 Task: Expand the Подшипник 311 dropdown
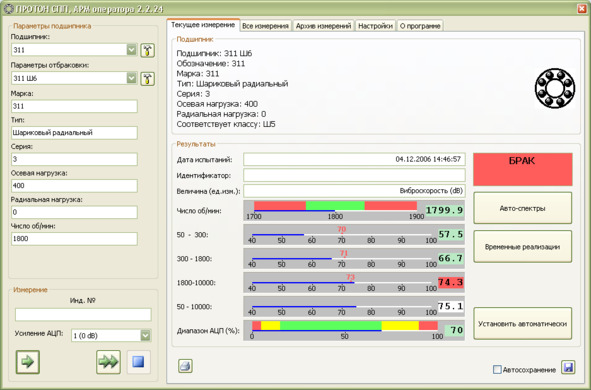point(131,50)
